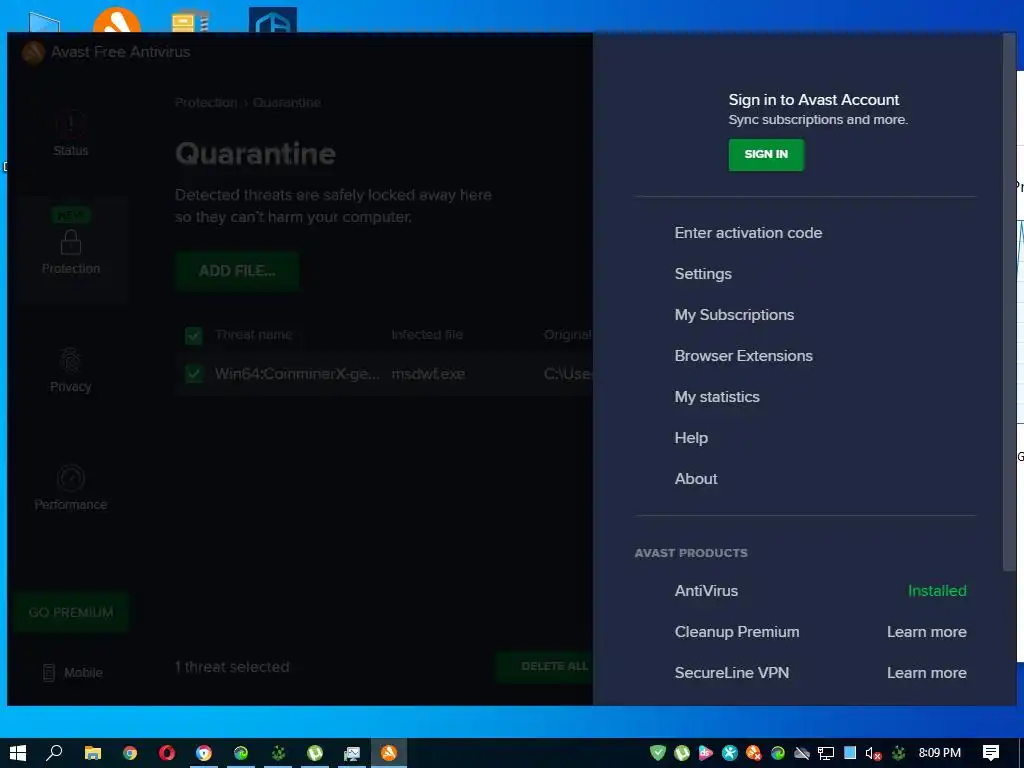Viewport: 1024px width, 768px height.
Task: Open taskbar Search magnifier
Action: click(54, 753)
